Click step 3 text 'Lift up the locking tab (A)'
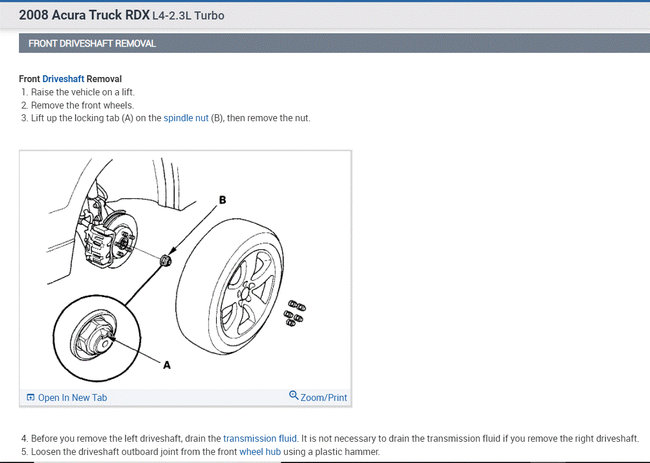This screenshot has height=463, width=650. click(x=82, y=118)
